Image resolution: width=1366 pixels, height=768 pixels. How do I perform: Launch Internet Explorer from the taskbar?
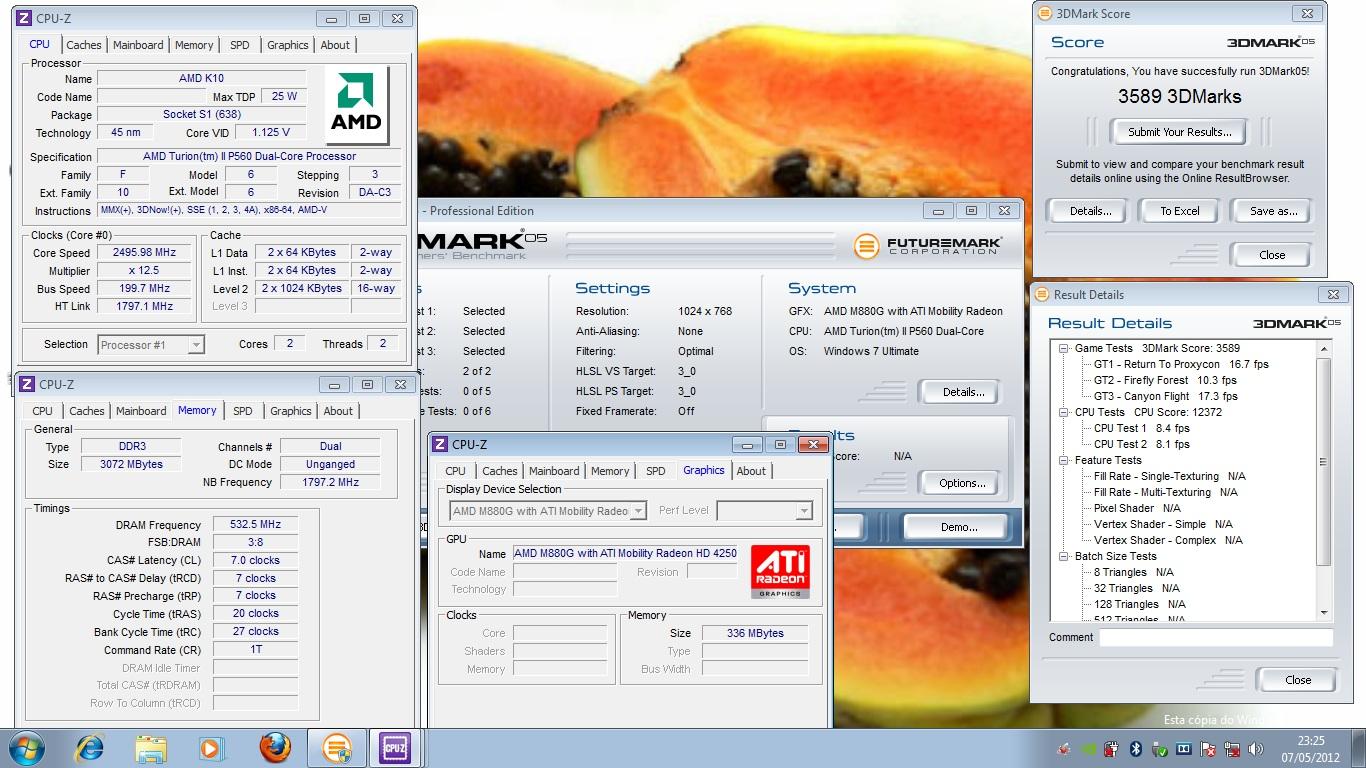tap(90, 748)
